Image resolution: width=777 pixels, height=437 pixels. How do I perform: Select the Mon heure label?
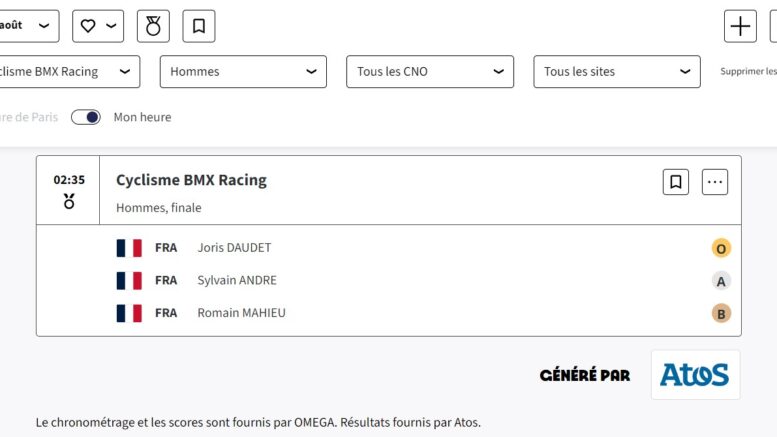(x=142, y=117)
